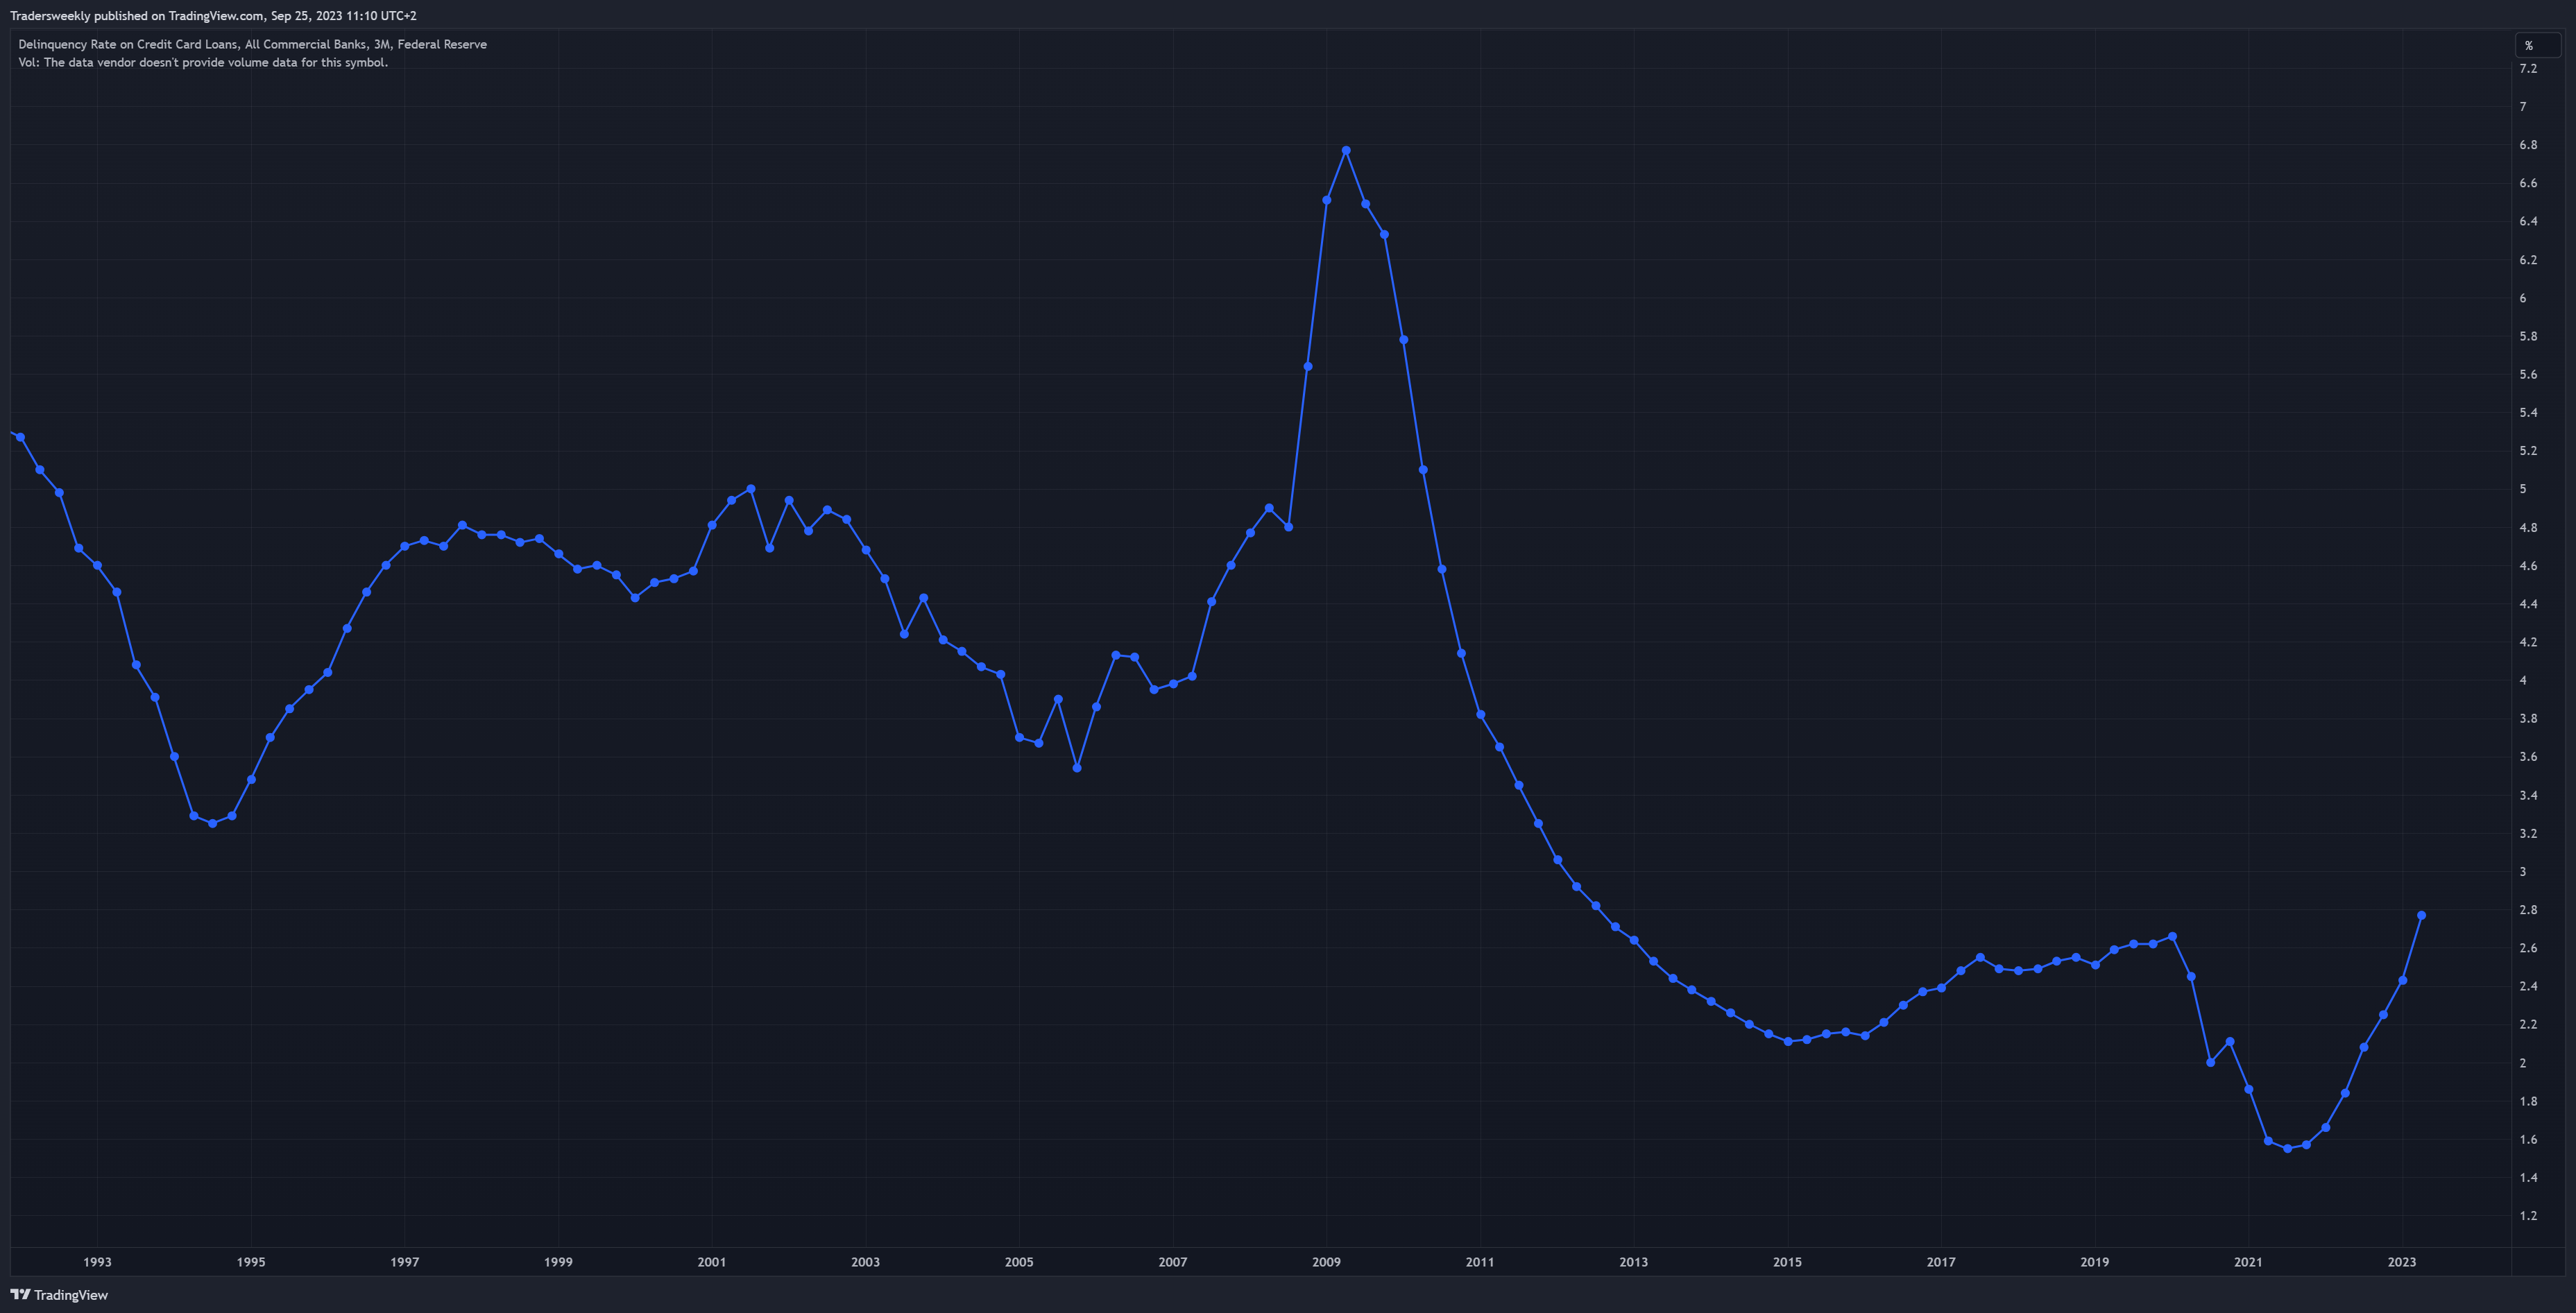Click the 3.6 value on the price scale
2576x1313 pixels.
click(x=2528, y=757)
